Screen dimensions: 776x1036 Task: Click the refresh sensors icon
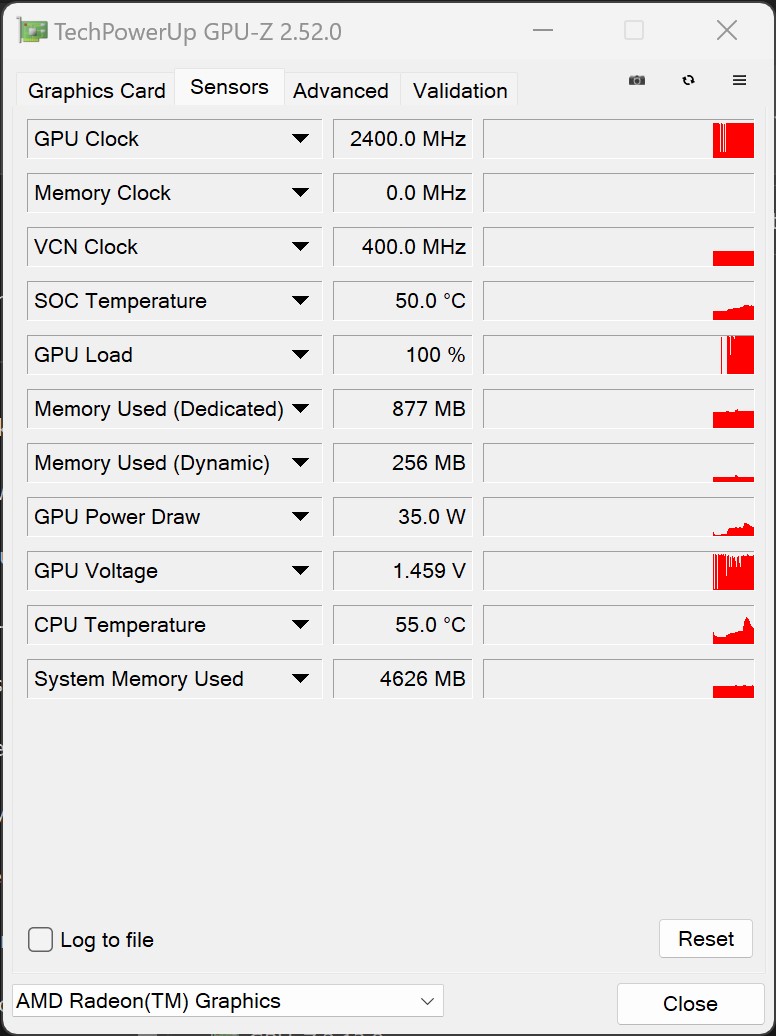coord(688,80)
